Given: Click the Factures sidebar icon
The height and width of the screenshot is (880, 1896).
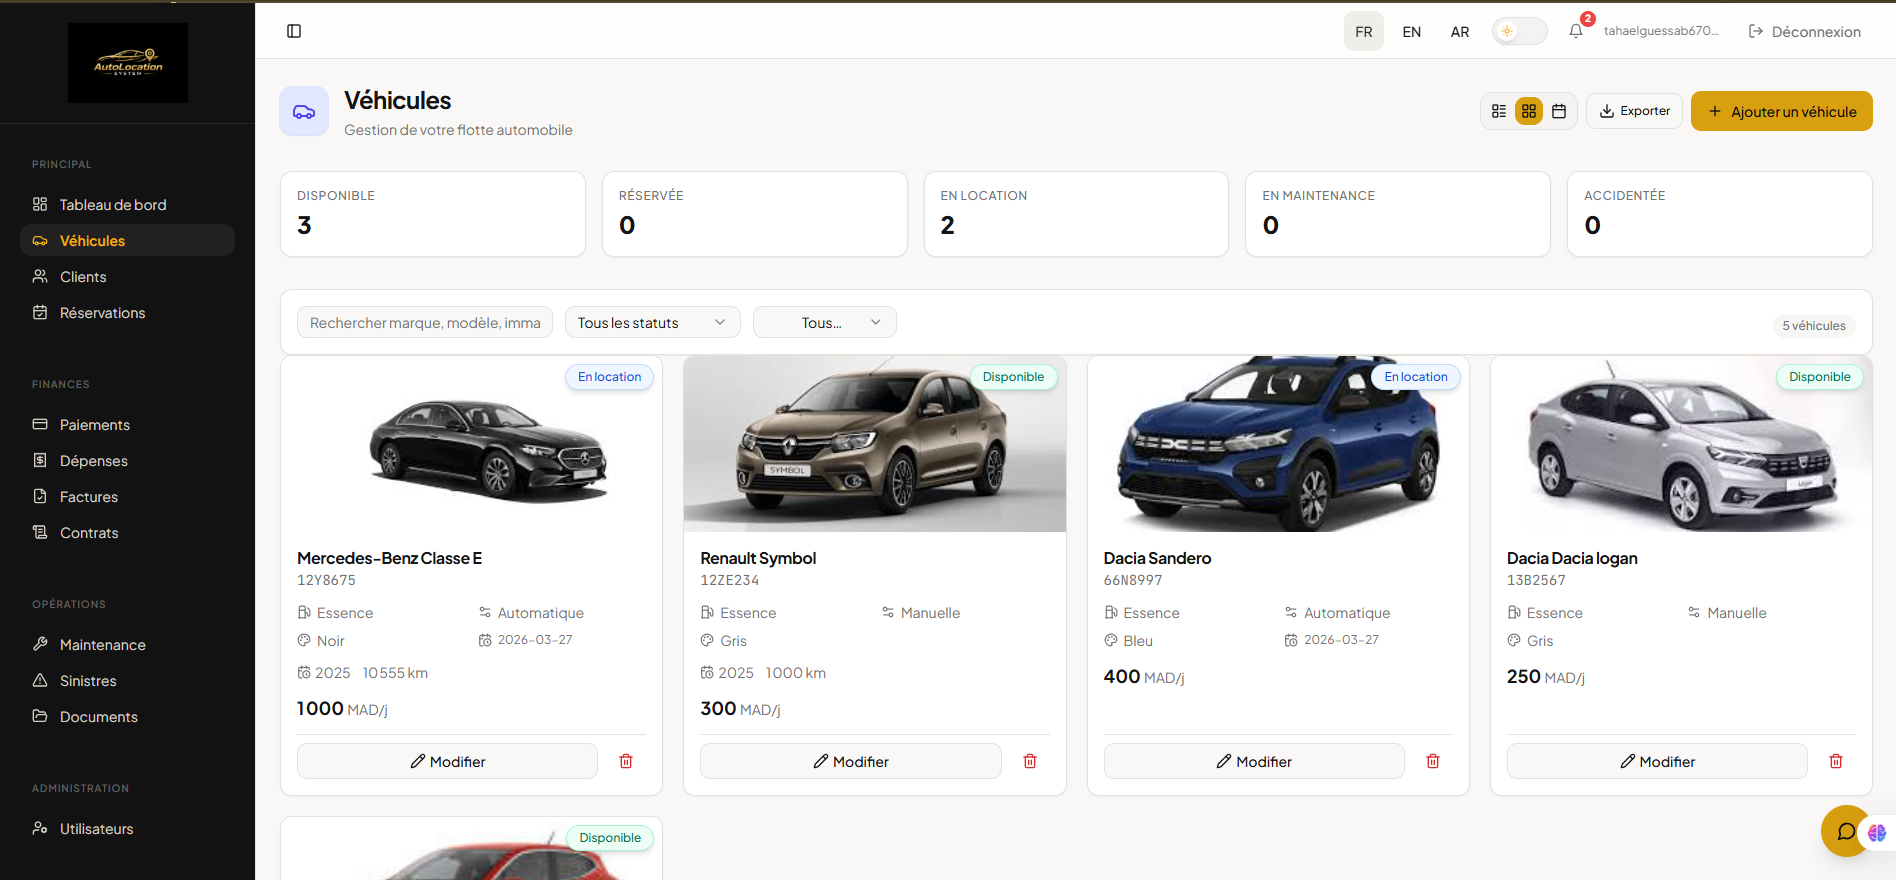Looking at the screenshot, I should pos(40,496).
